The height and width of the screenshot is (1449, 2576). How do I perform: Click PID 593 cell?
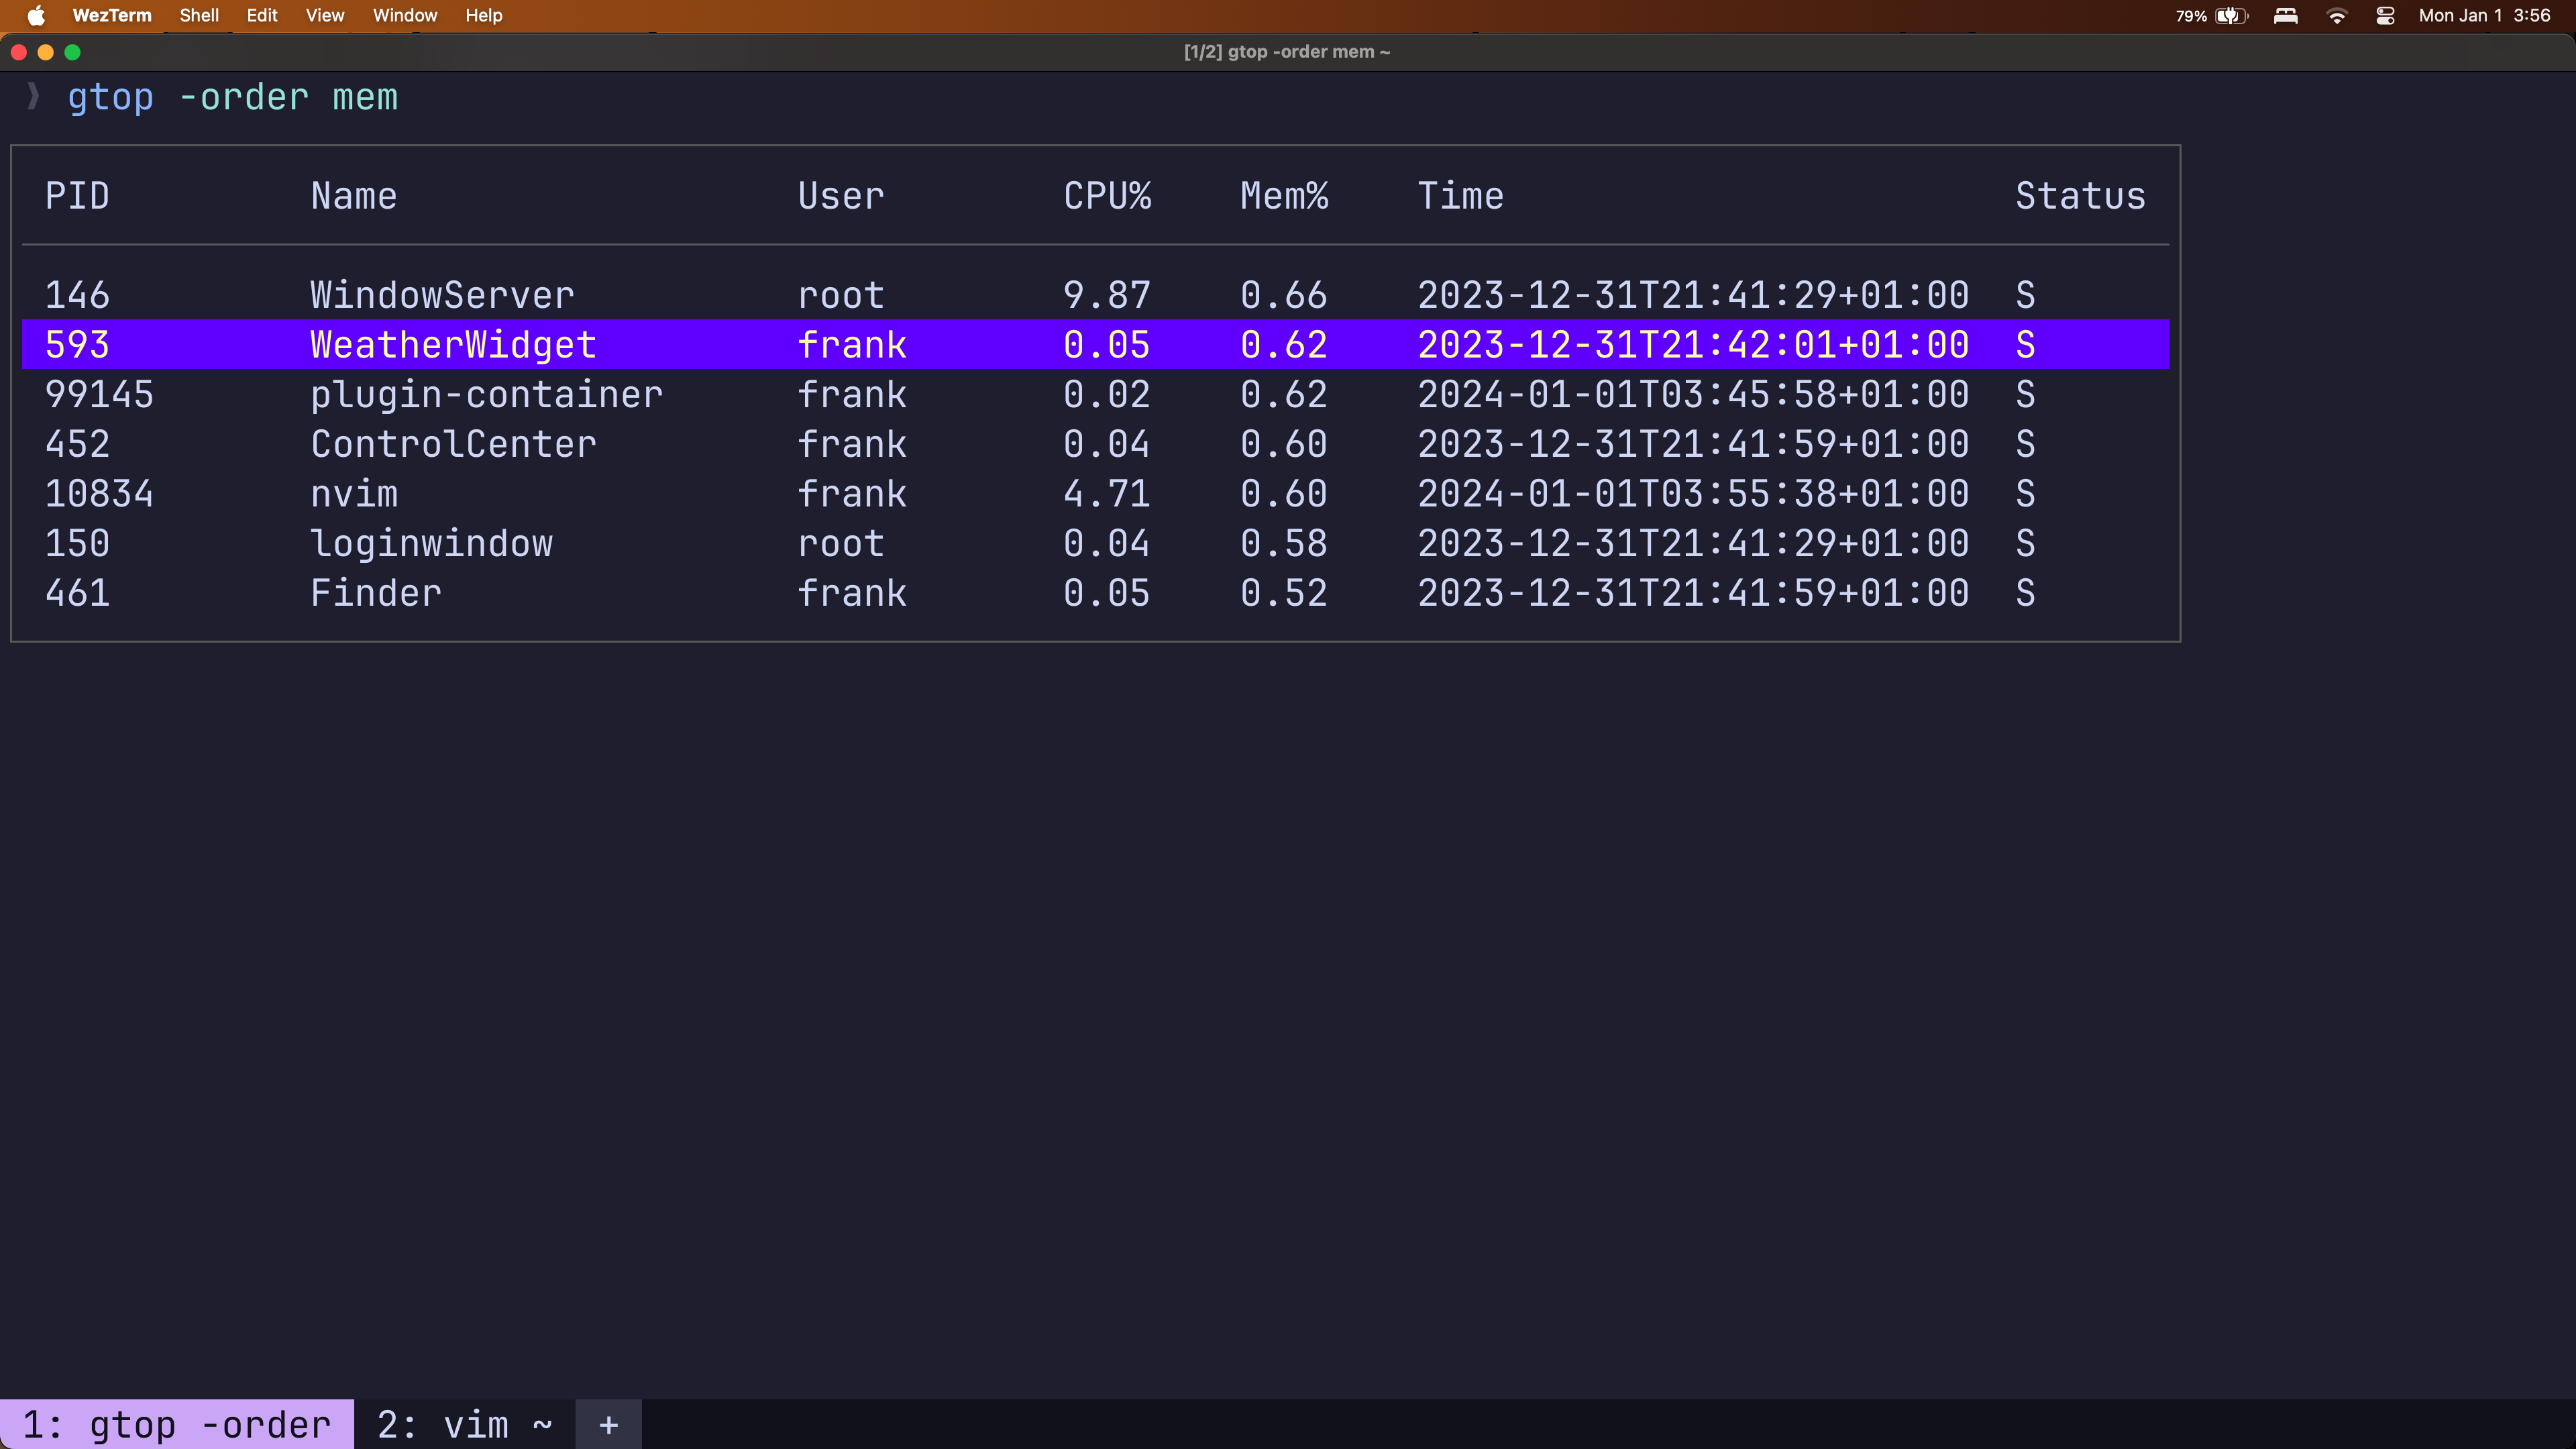pos(77,345)
